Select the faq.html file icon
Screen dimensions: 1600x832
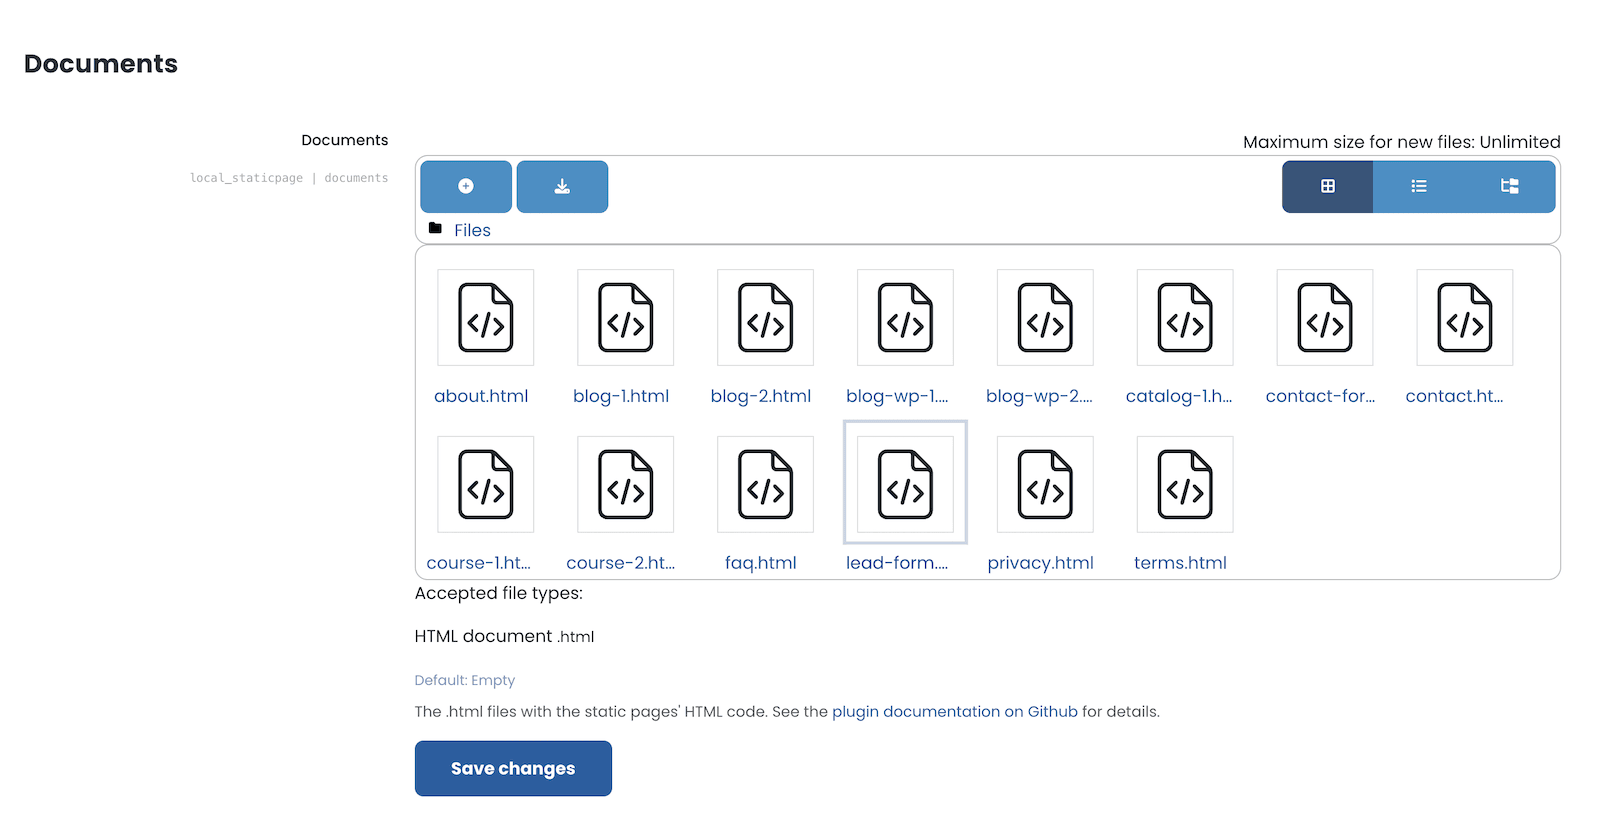(x=766, y=484)
